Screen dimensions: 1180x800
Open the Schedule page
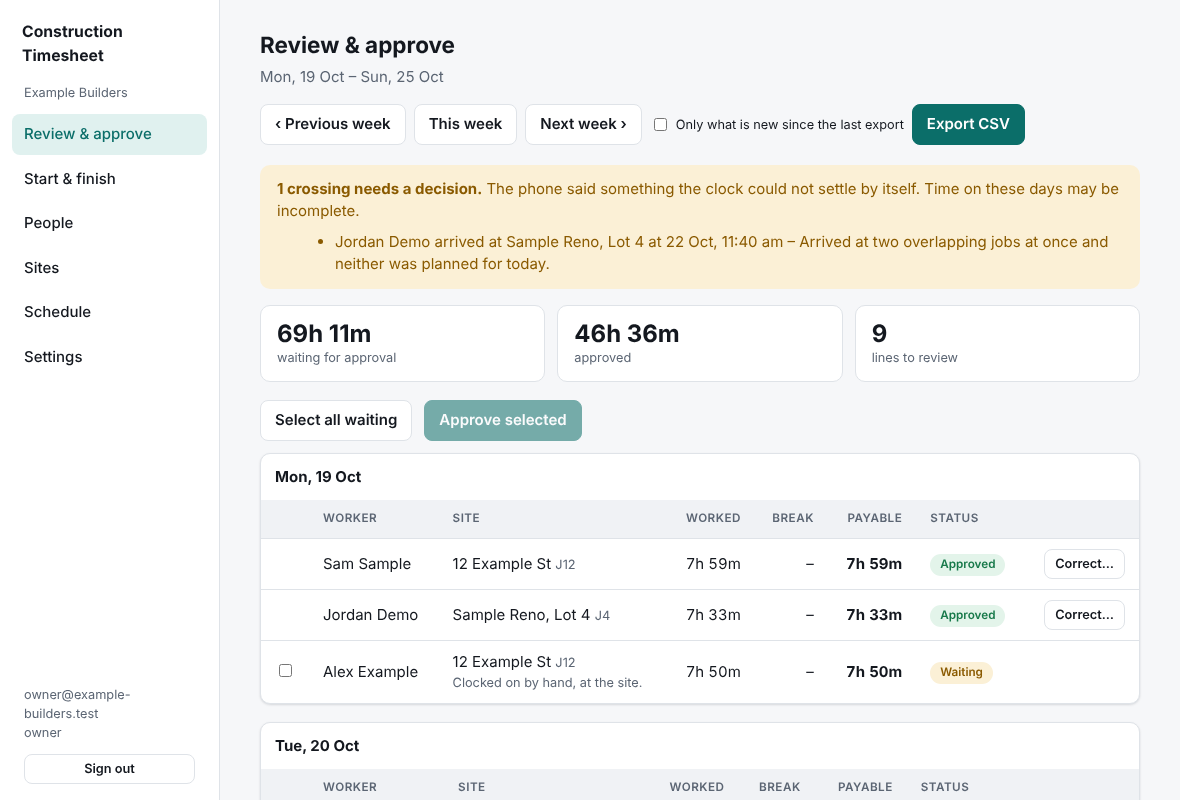pyautogui.click(x=109, y=312)
